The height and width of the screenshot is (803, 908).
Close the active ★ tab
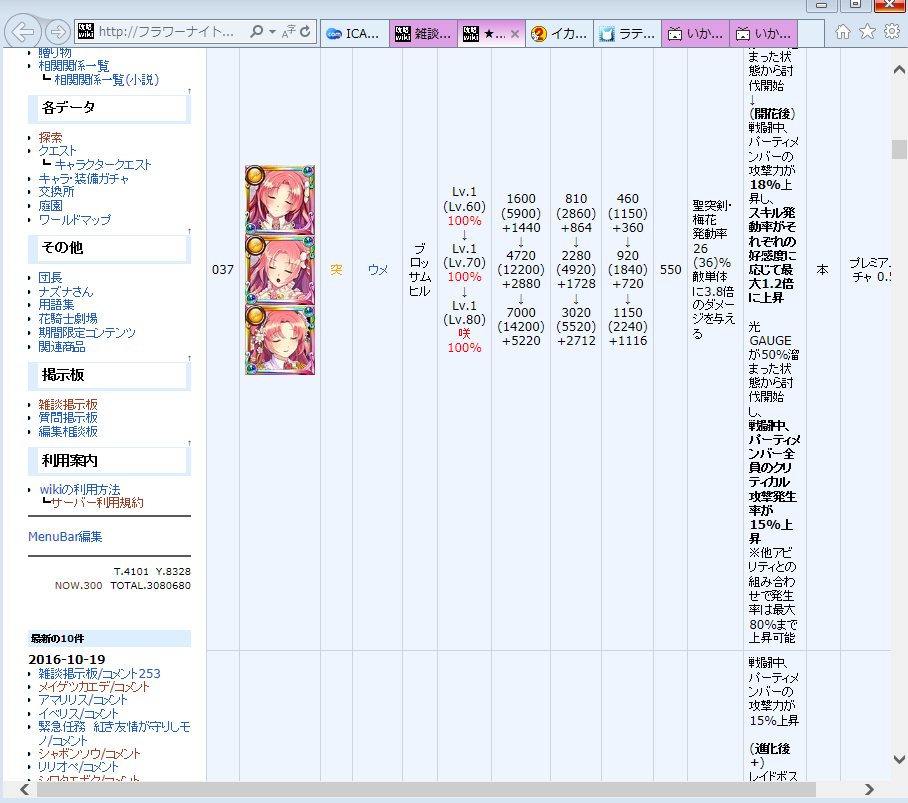pyautogui.click(x=515, y=34)
